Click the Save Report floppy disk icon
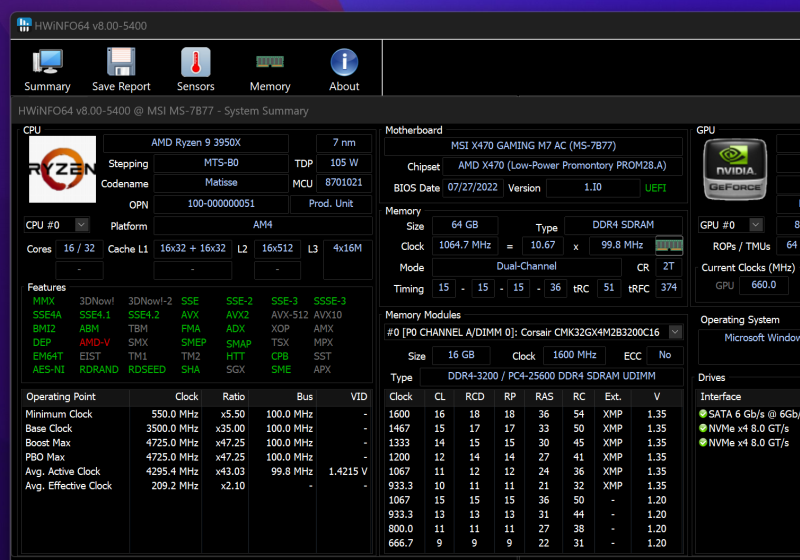800x560 pixels. [x=121, y=63]
